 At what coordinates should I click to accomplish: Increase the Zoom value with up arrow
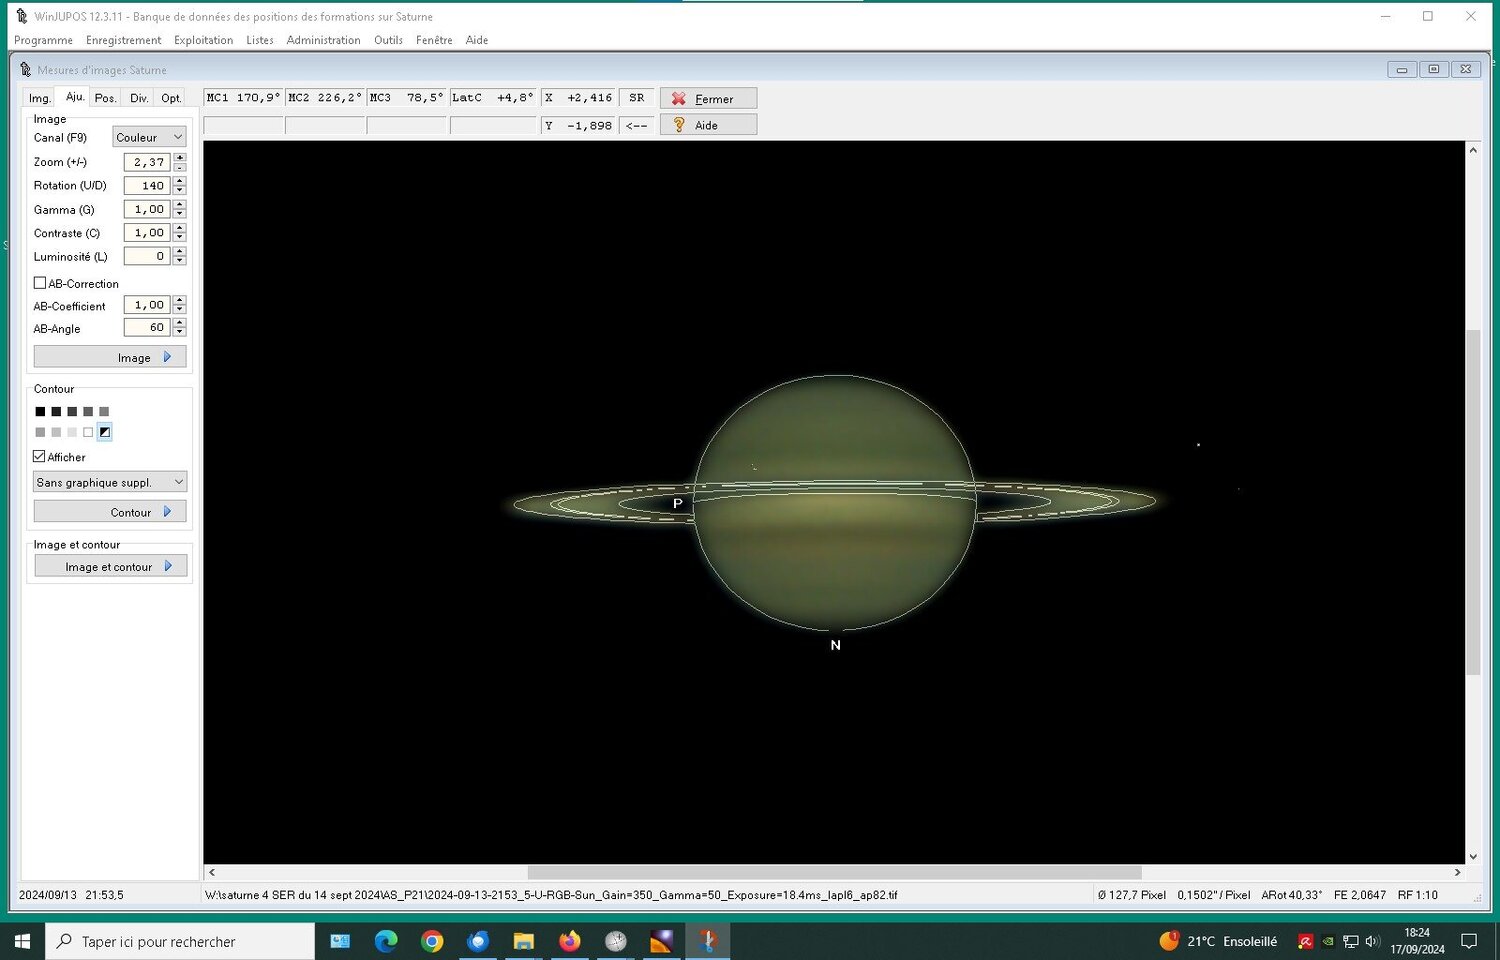coord(180,157)
